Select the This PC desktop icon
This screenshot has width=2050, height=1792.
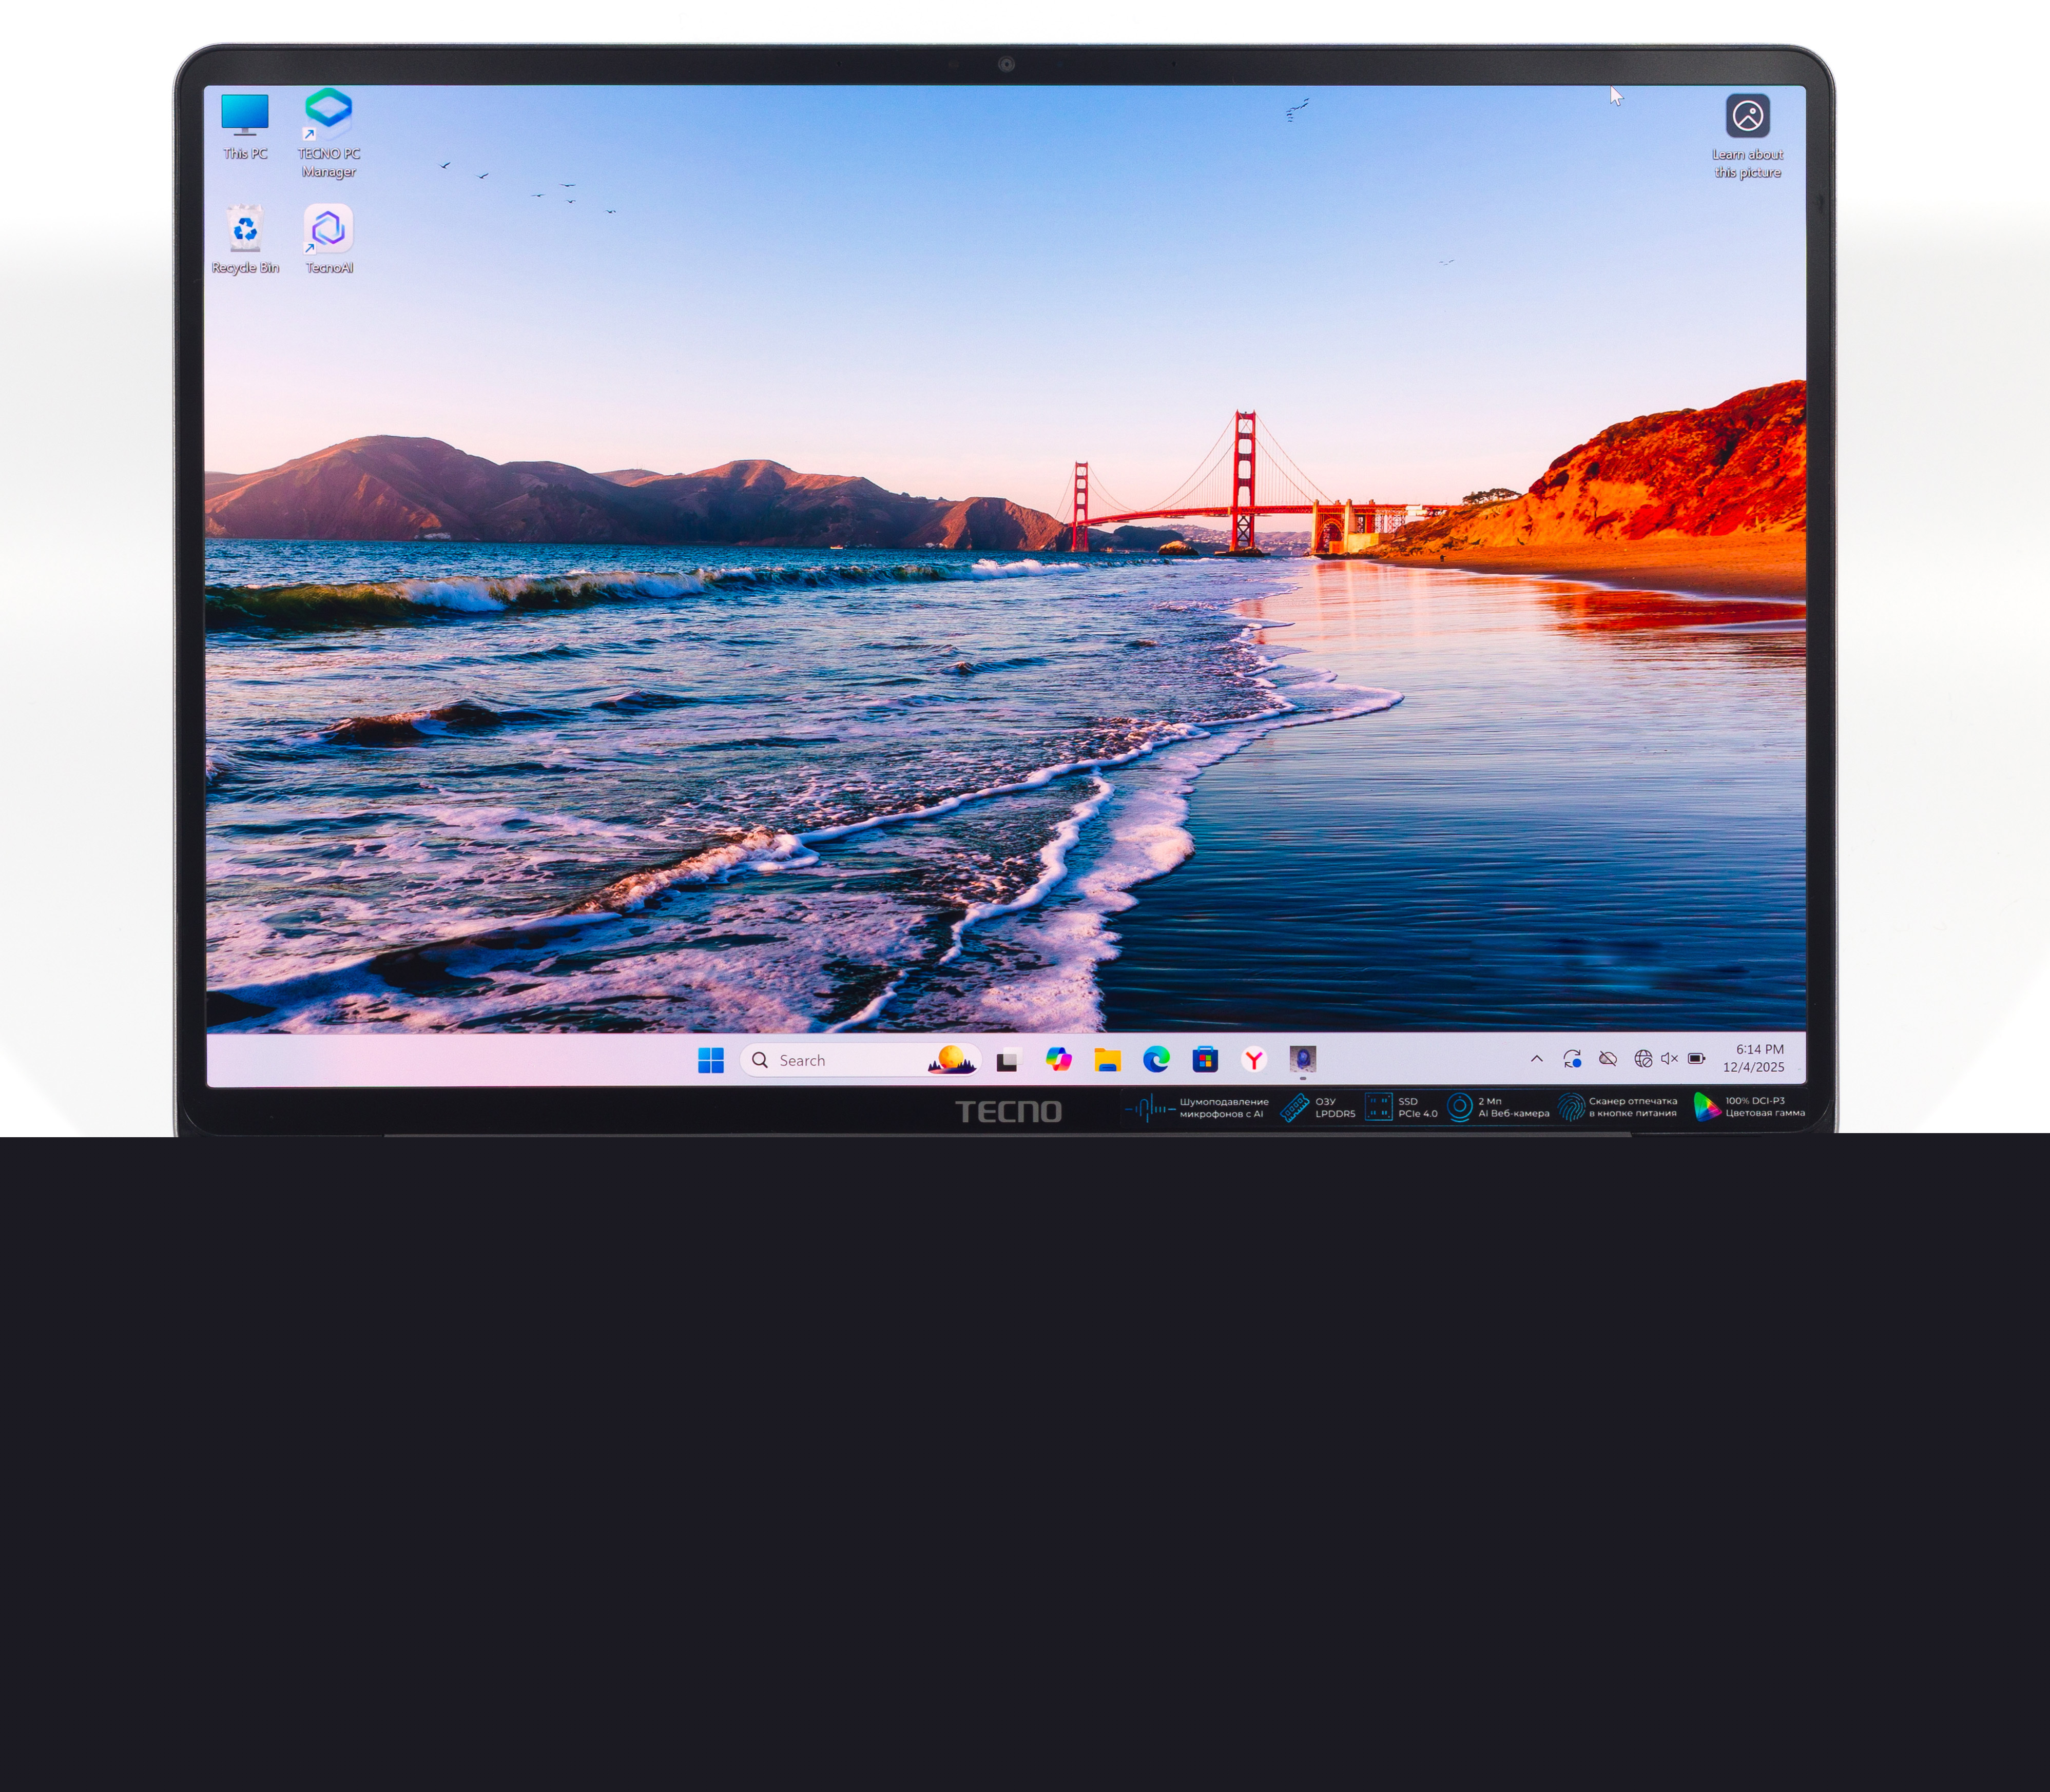click(x=245, y=125)
